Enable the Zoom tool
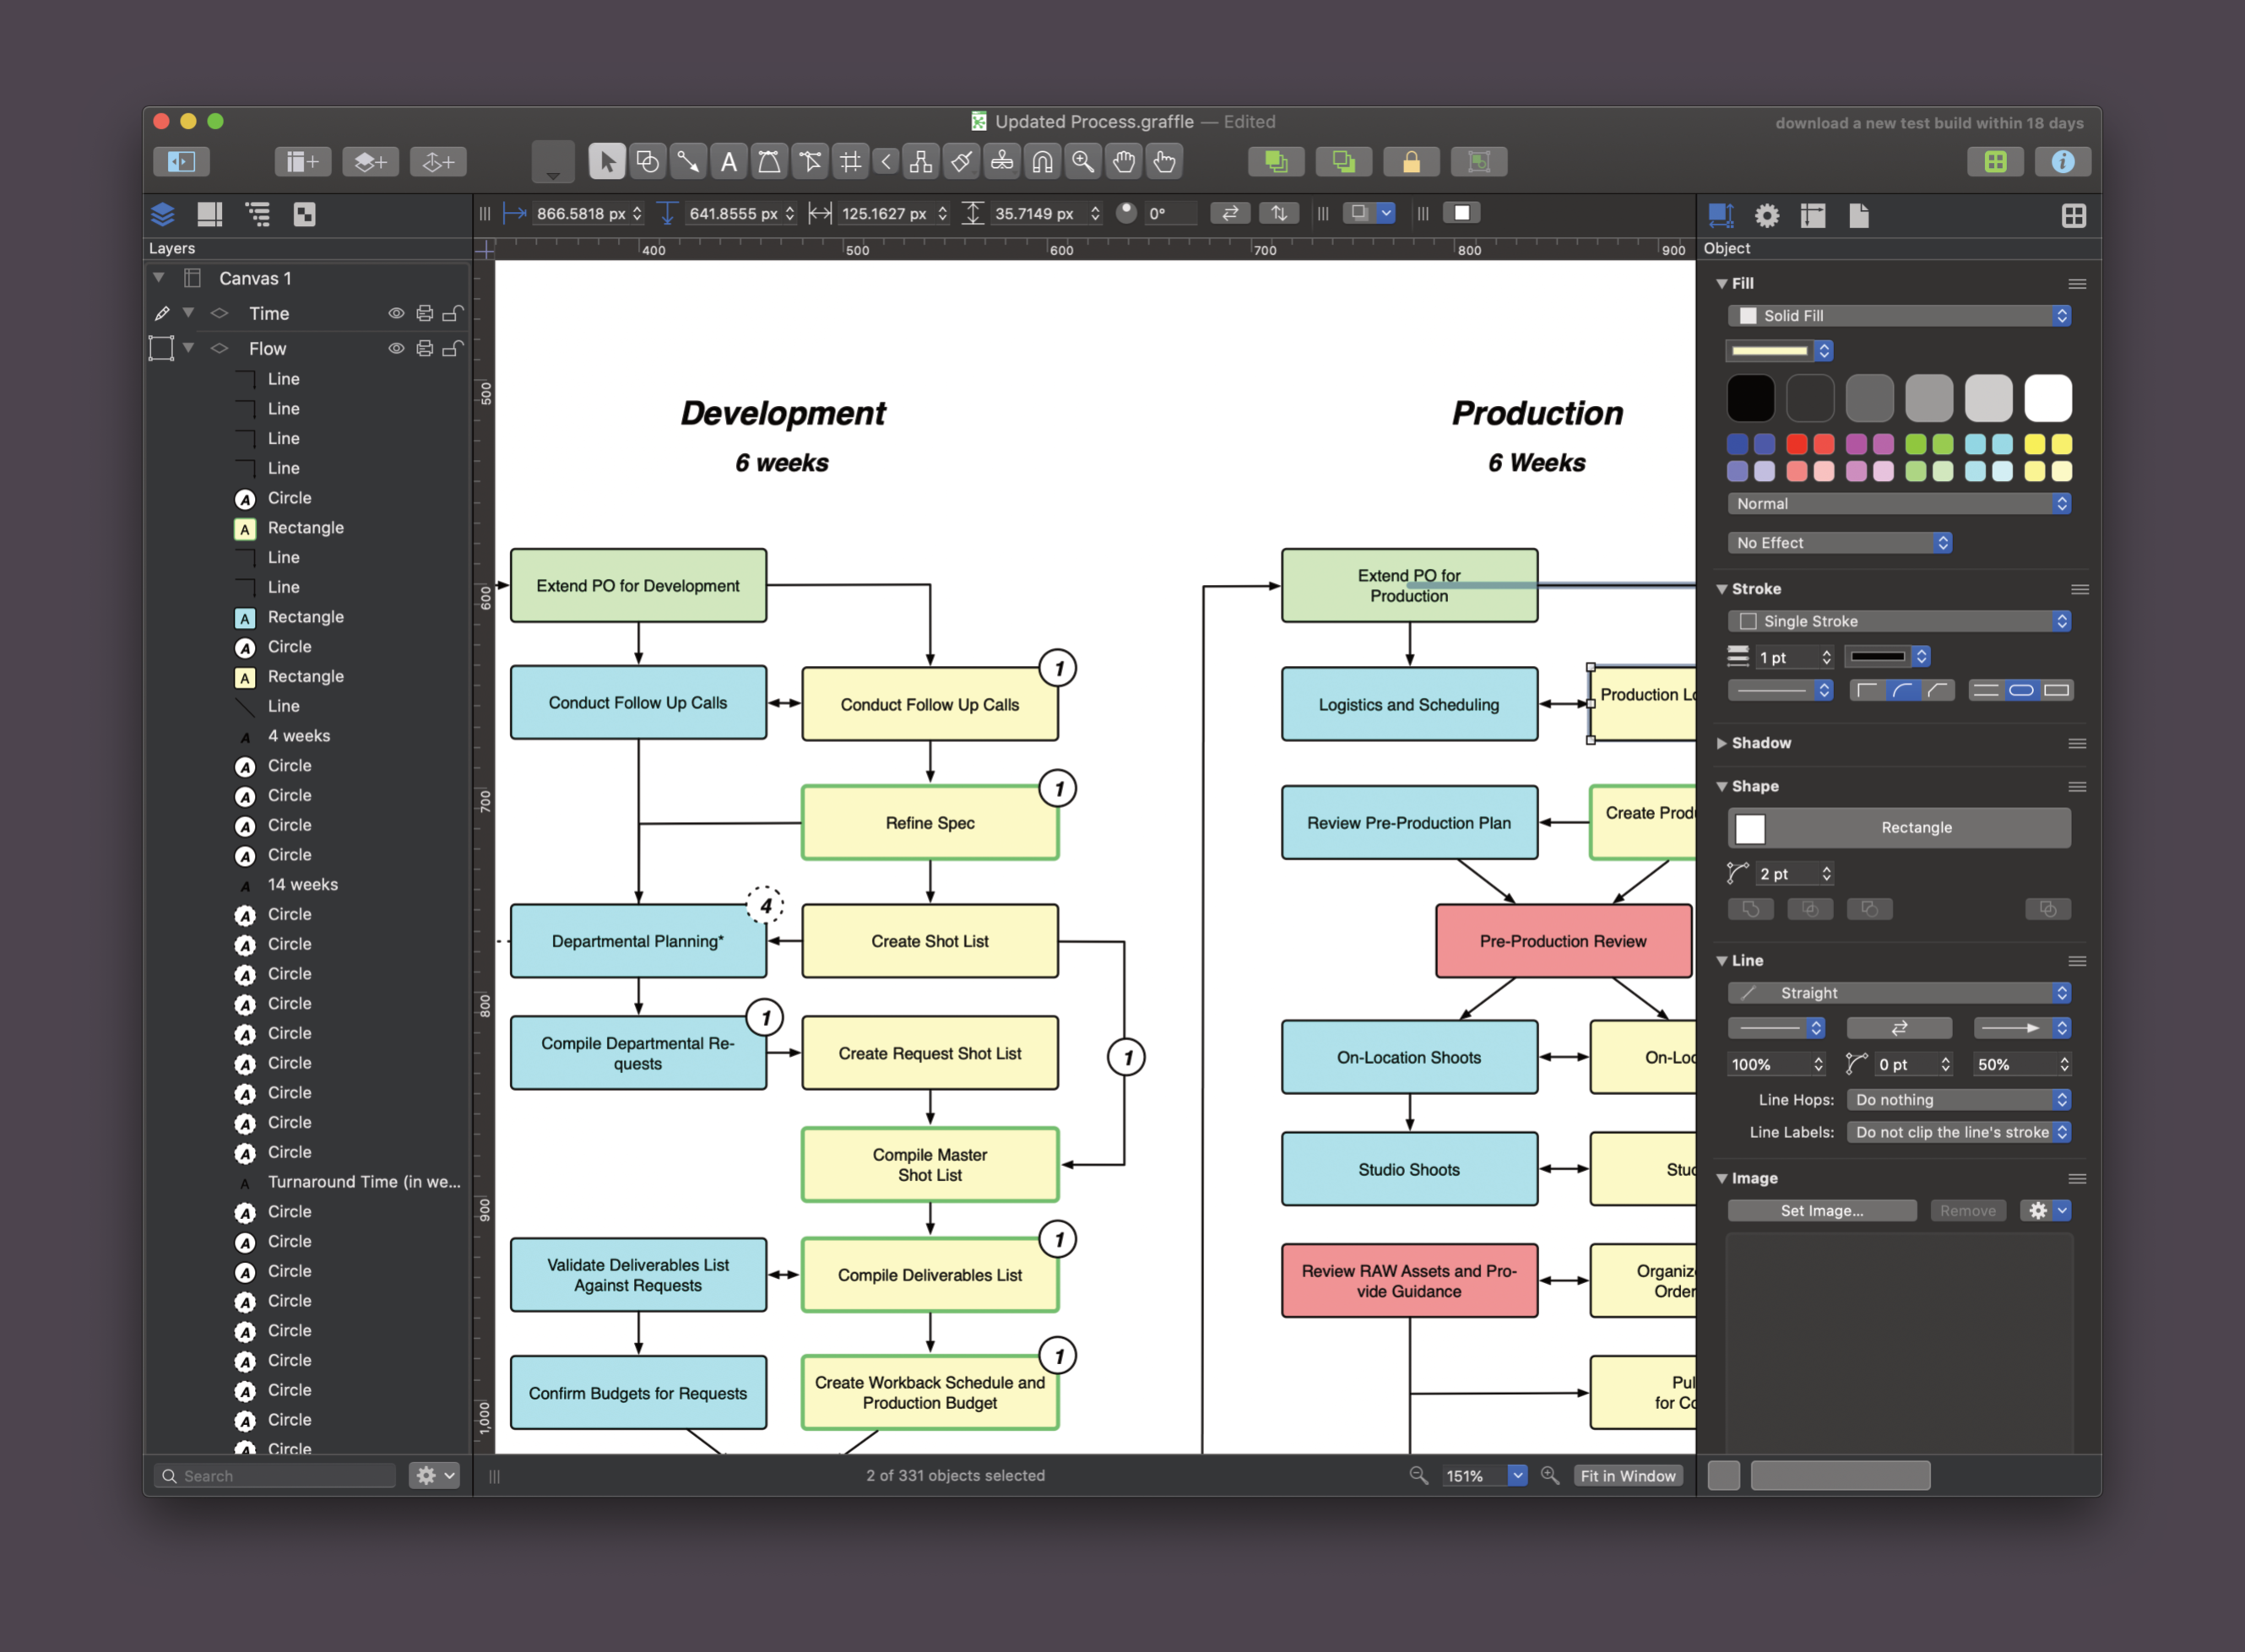Screen dimensions: 2245x1652 pyautogui.click(x=1083, y=161)
